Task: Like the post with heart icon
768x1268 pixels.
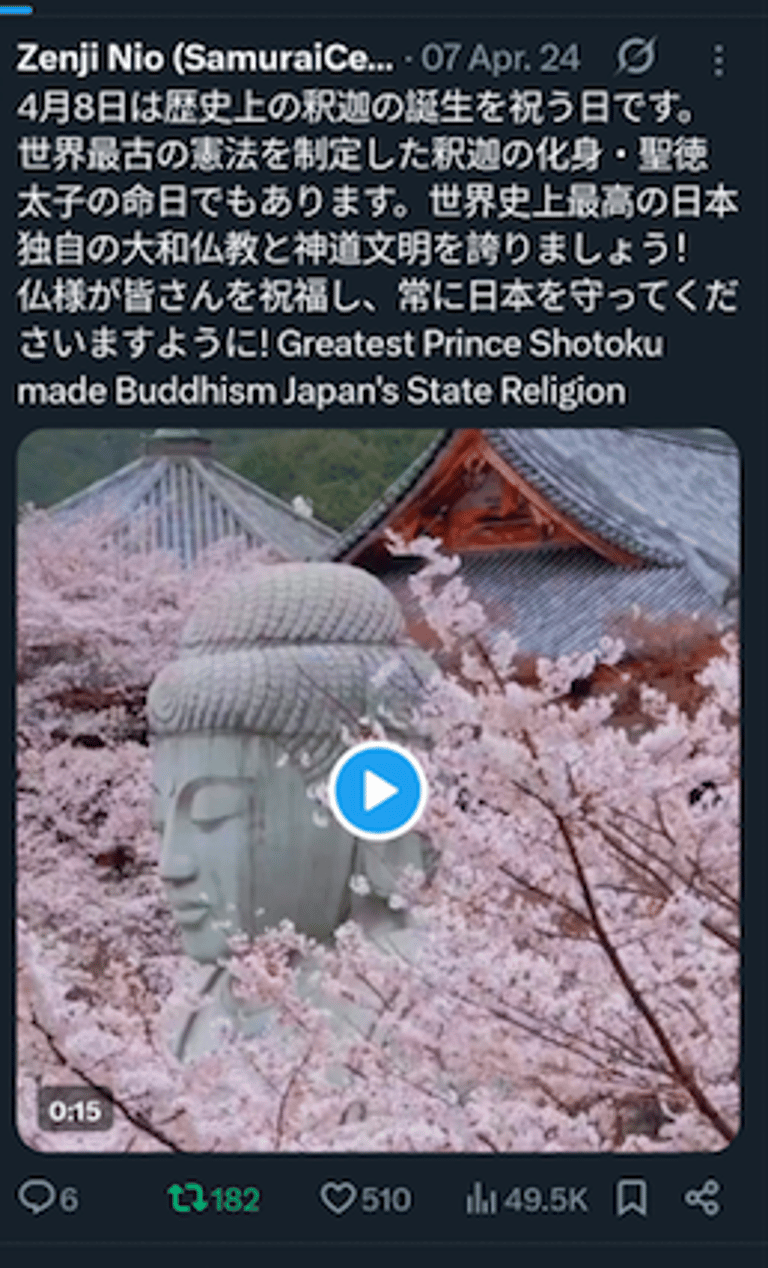Action: 338,1198
